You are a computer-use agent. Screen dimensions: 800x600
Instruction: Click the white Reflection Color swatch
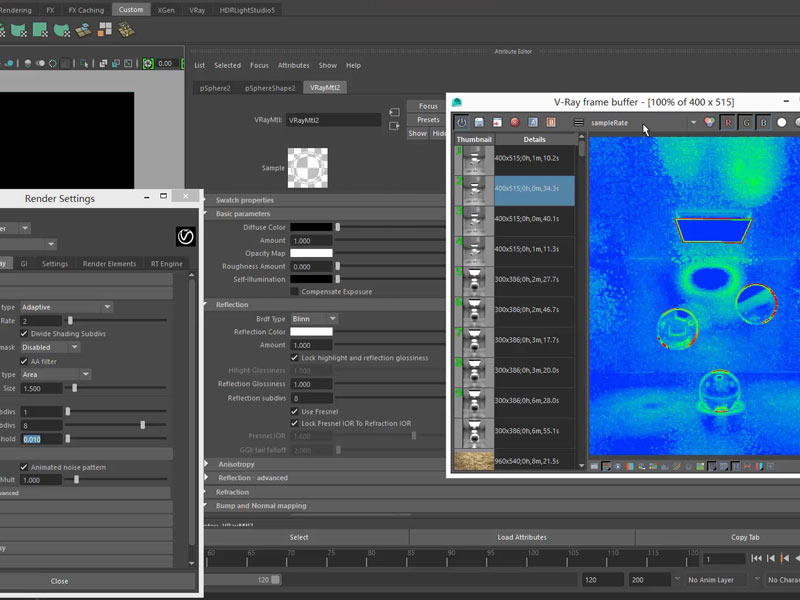[x=311, y=332]
